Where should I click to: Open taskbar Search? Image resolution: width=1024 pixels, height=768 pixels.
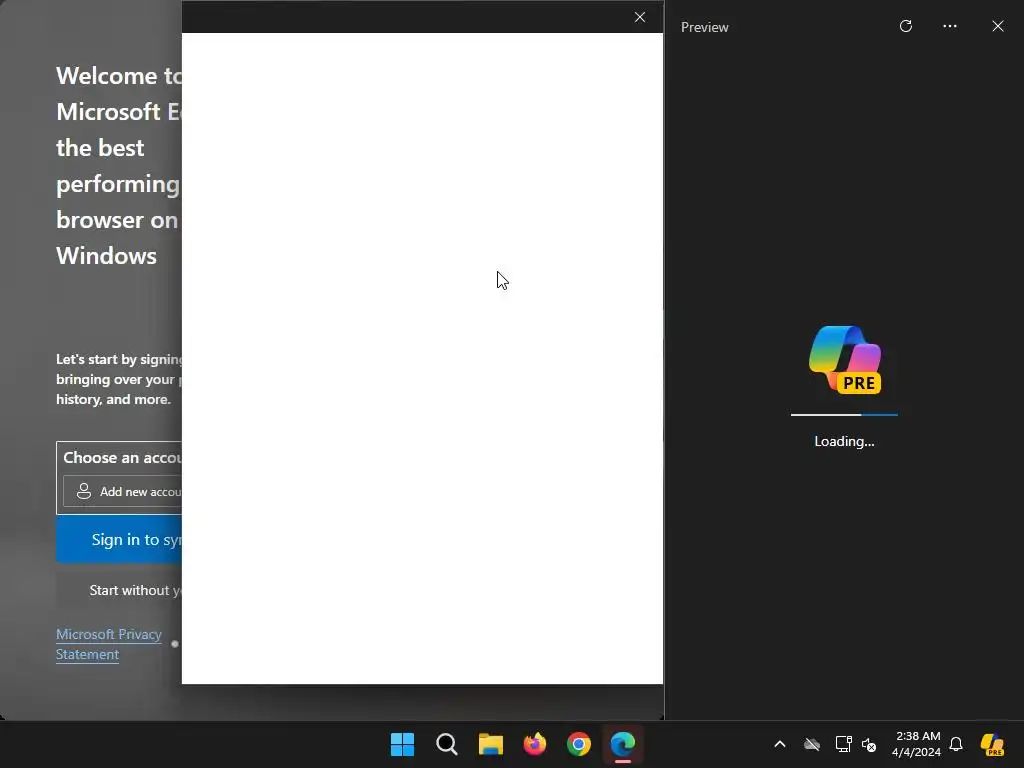(x=447, y=744)
